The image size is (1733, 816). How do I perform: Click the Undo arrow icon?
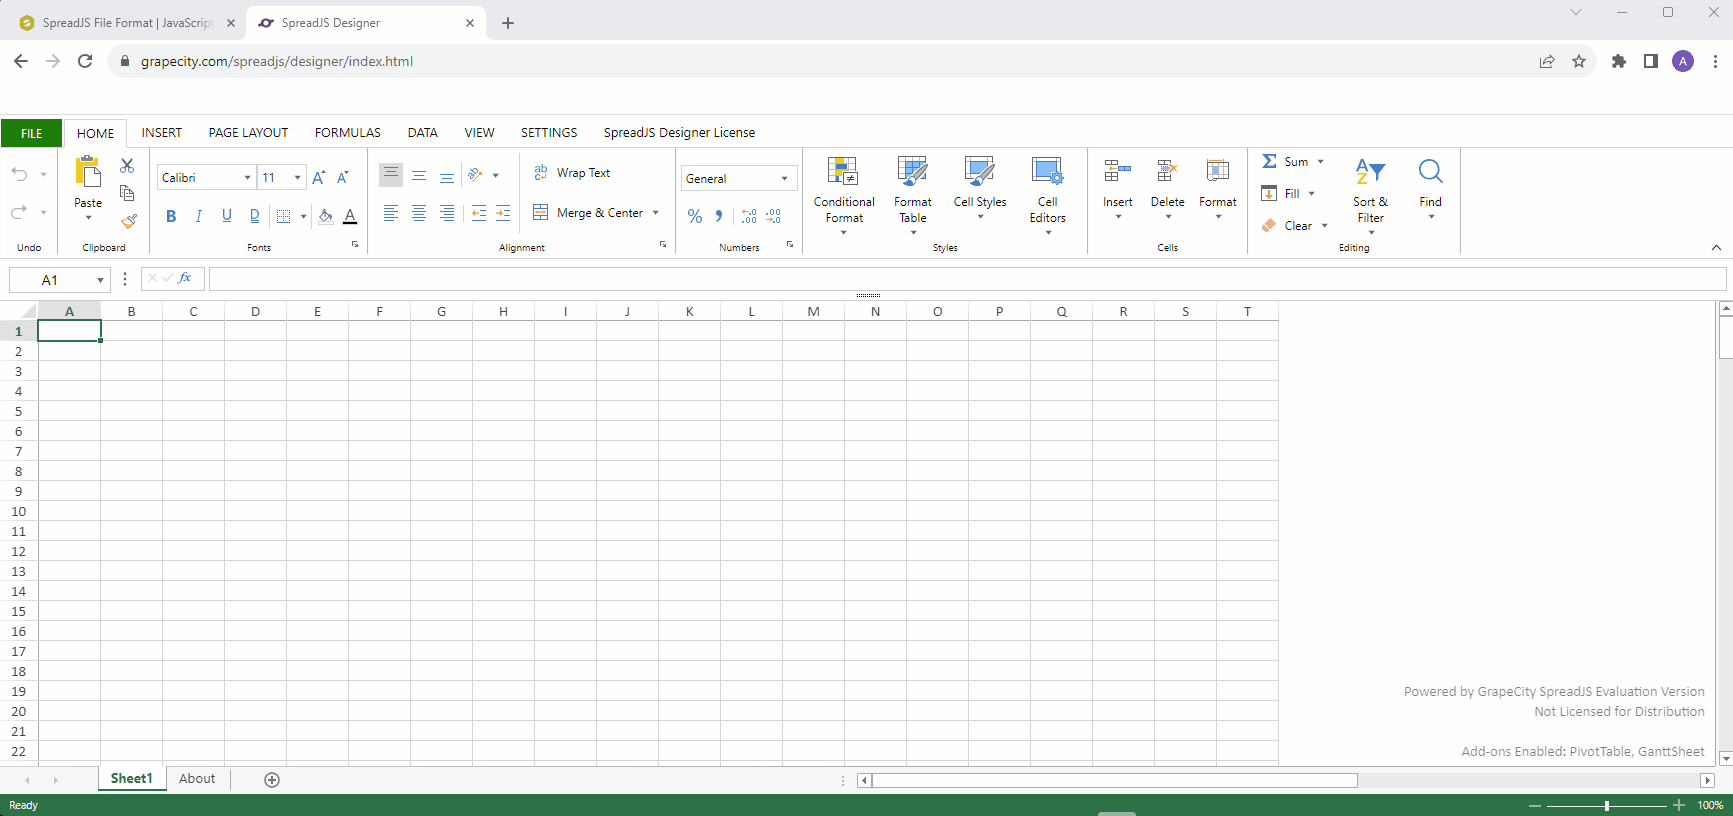coord(19,174)
